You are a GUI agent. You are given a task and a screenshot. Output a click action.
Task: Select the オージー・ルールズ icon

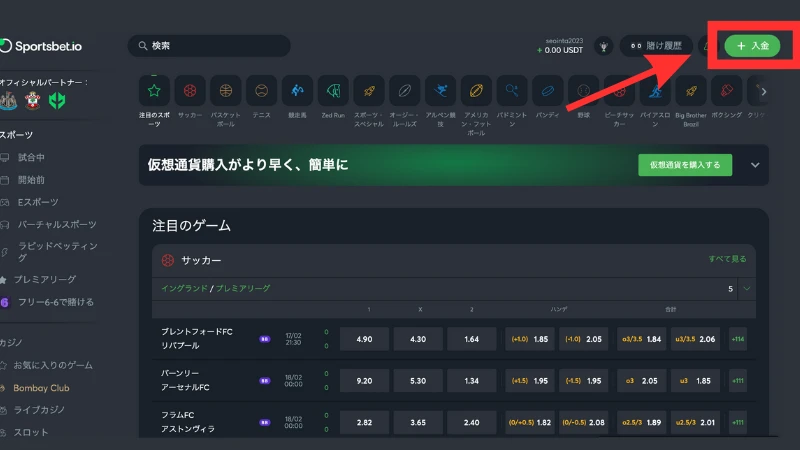coord(405,91)
